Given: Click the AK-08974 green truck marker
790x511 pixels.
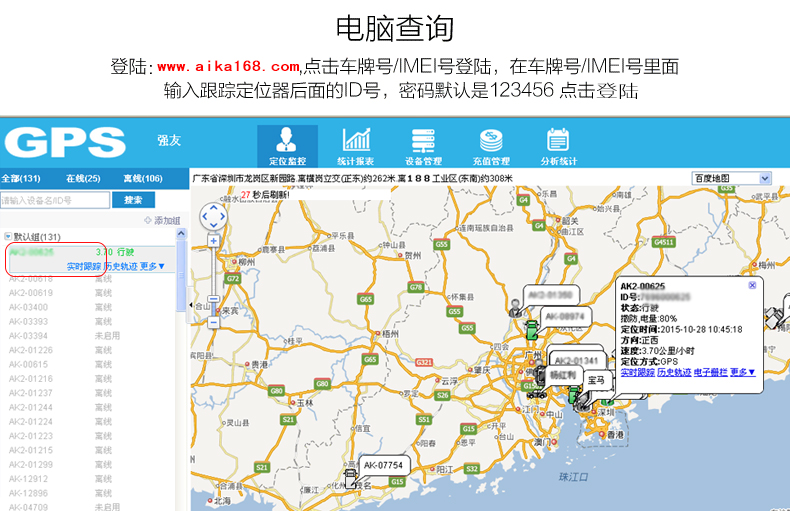Looking at the screenshot, I should click(x=532, y=330).
